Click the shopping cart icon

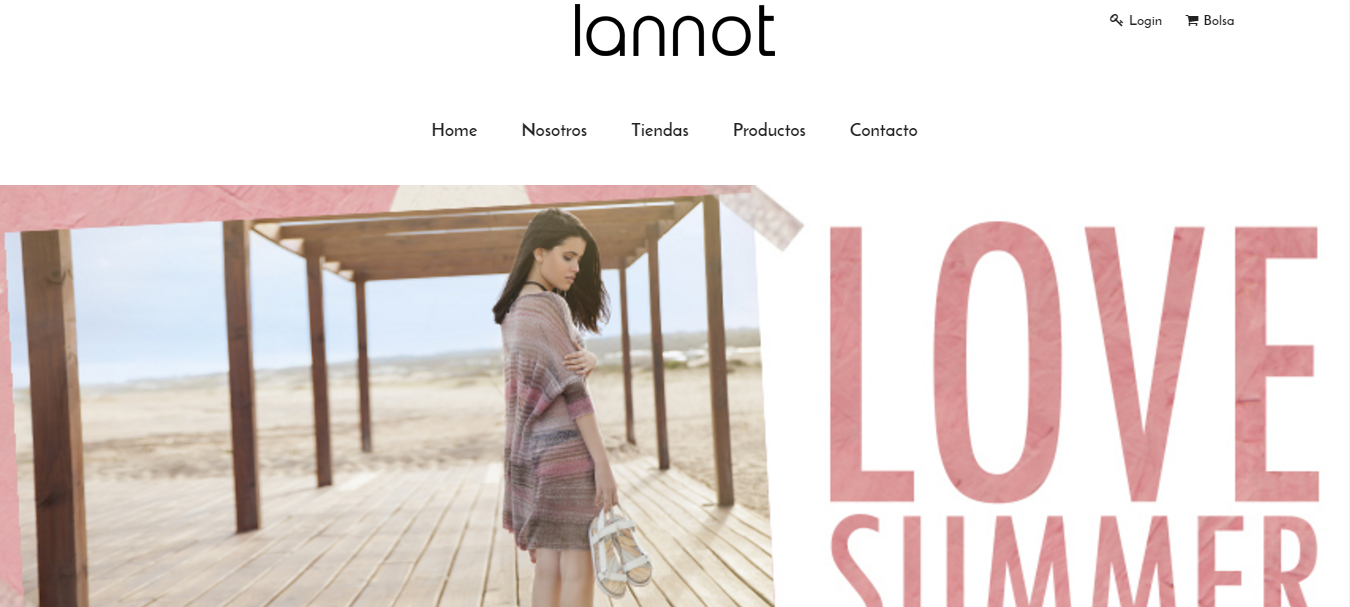[x=1192, y=20]
